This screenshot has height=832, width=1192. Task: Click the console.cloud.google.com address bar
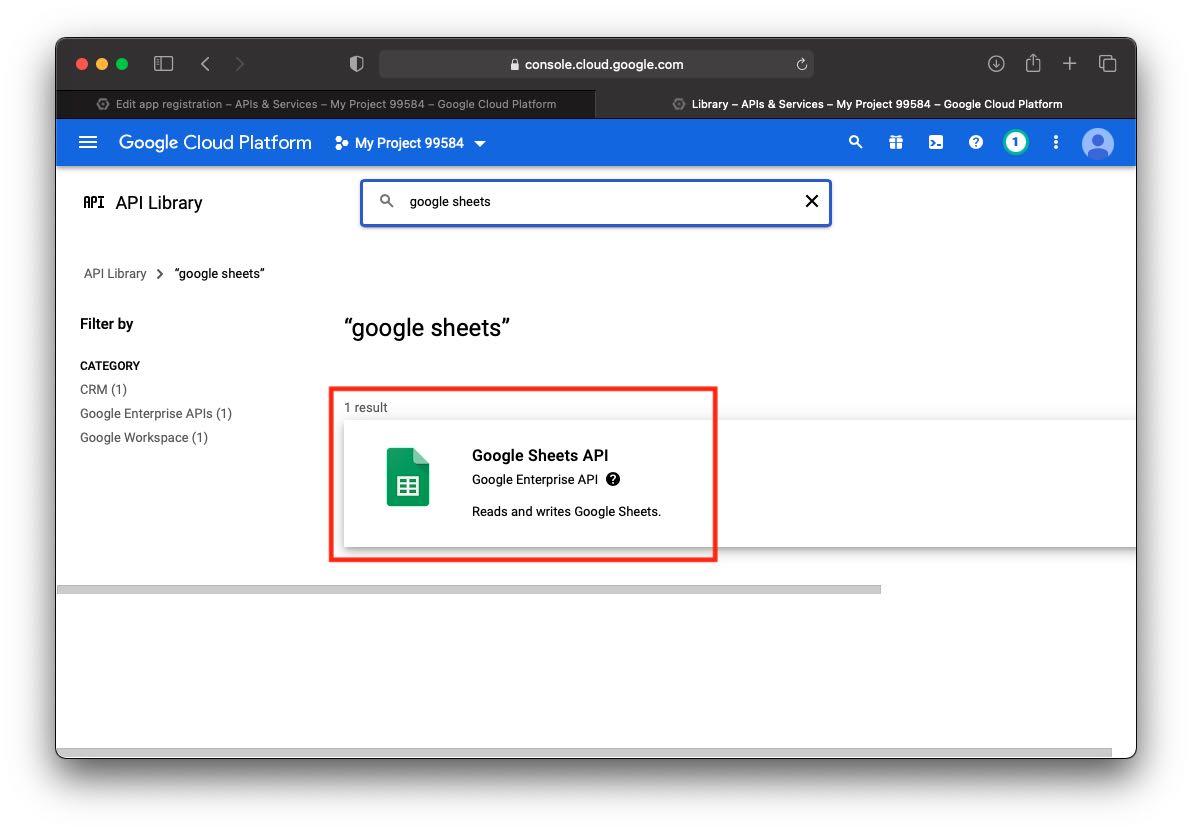point(596,65)
